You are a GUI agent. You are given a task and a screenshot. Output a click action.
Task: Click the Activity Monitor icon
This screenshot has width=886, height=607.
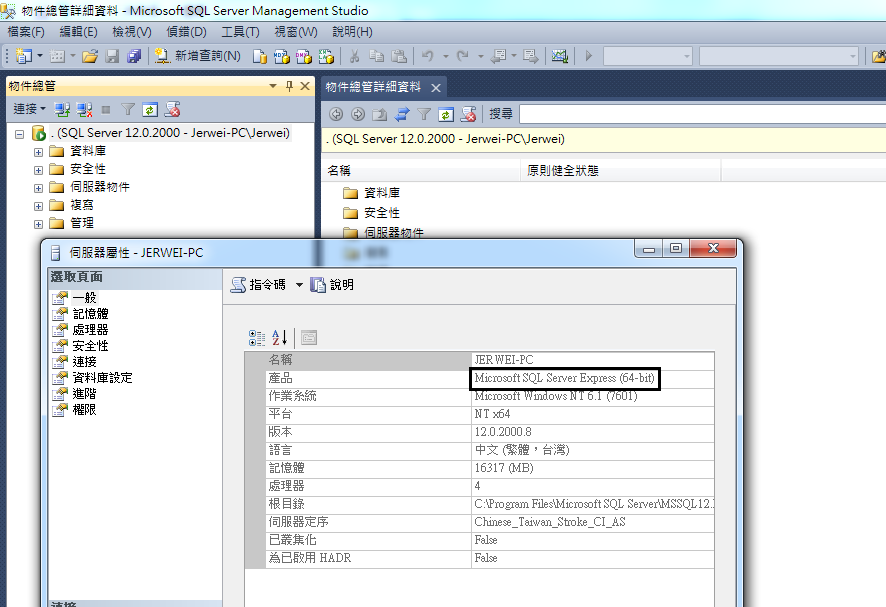click(559, 56)
